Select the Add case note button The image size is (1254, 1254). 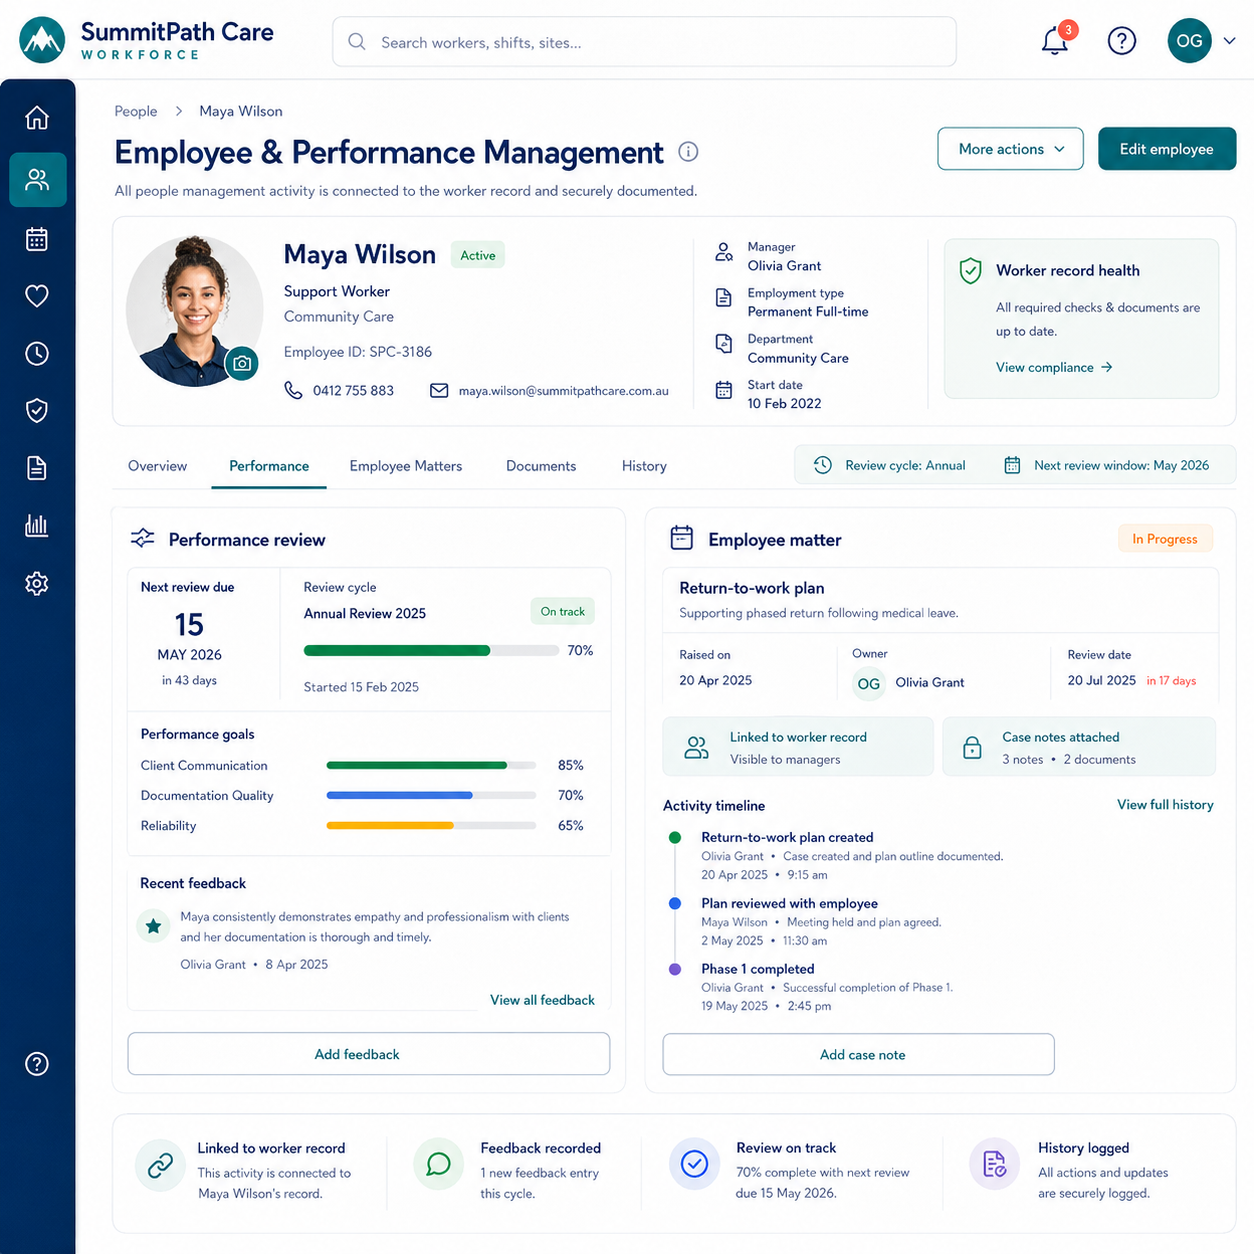[858, 1055]
